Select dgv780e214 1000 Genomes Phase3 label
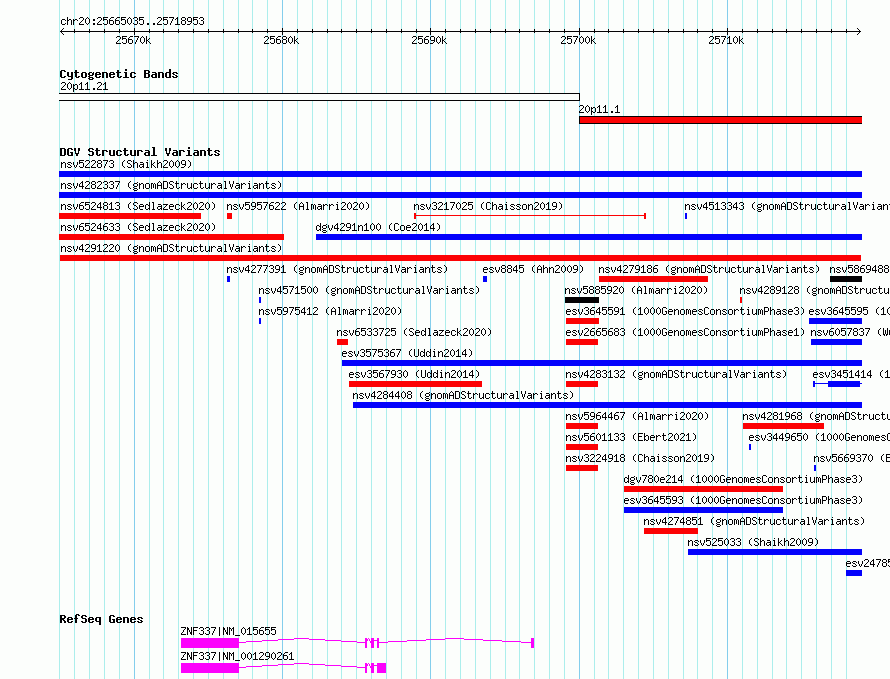The height and width of the screenshot is (679, 890). [x=744, y=479]
